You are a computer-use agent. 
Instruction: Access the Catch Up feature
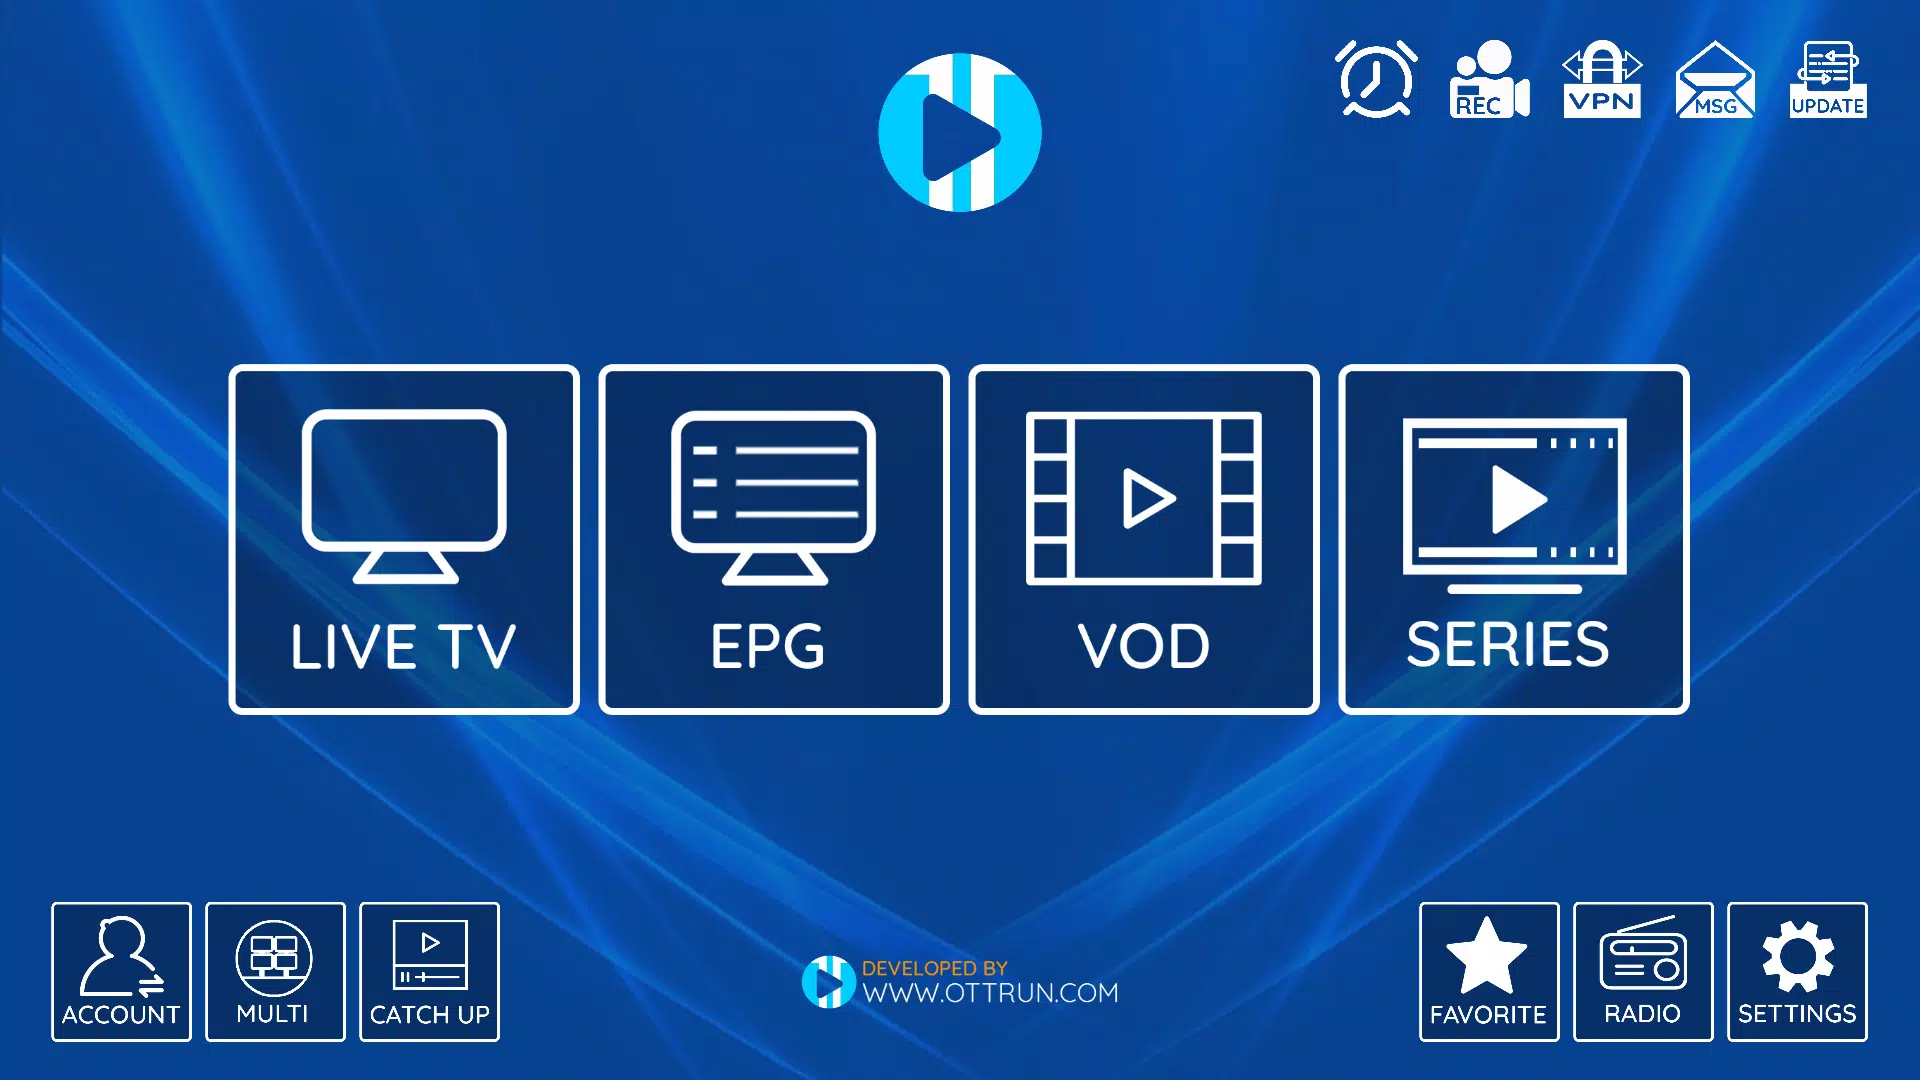(429, 972)
